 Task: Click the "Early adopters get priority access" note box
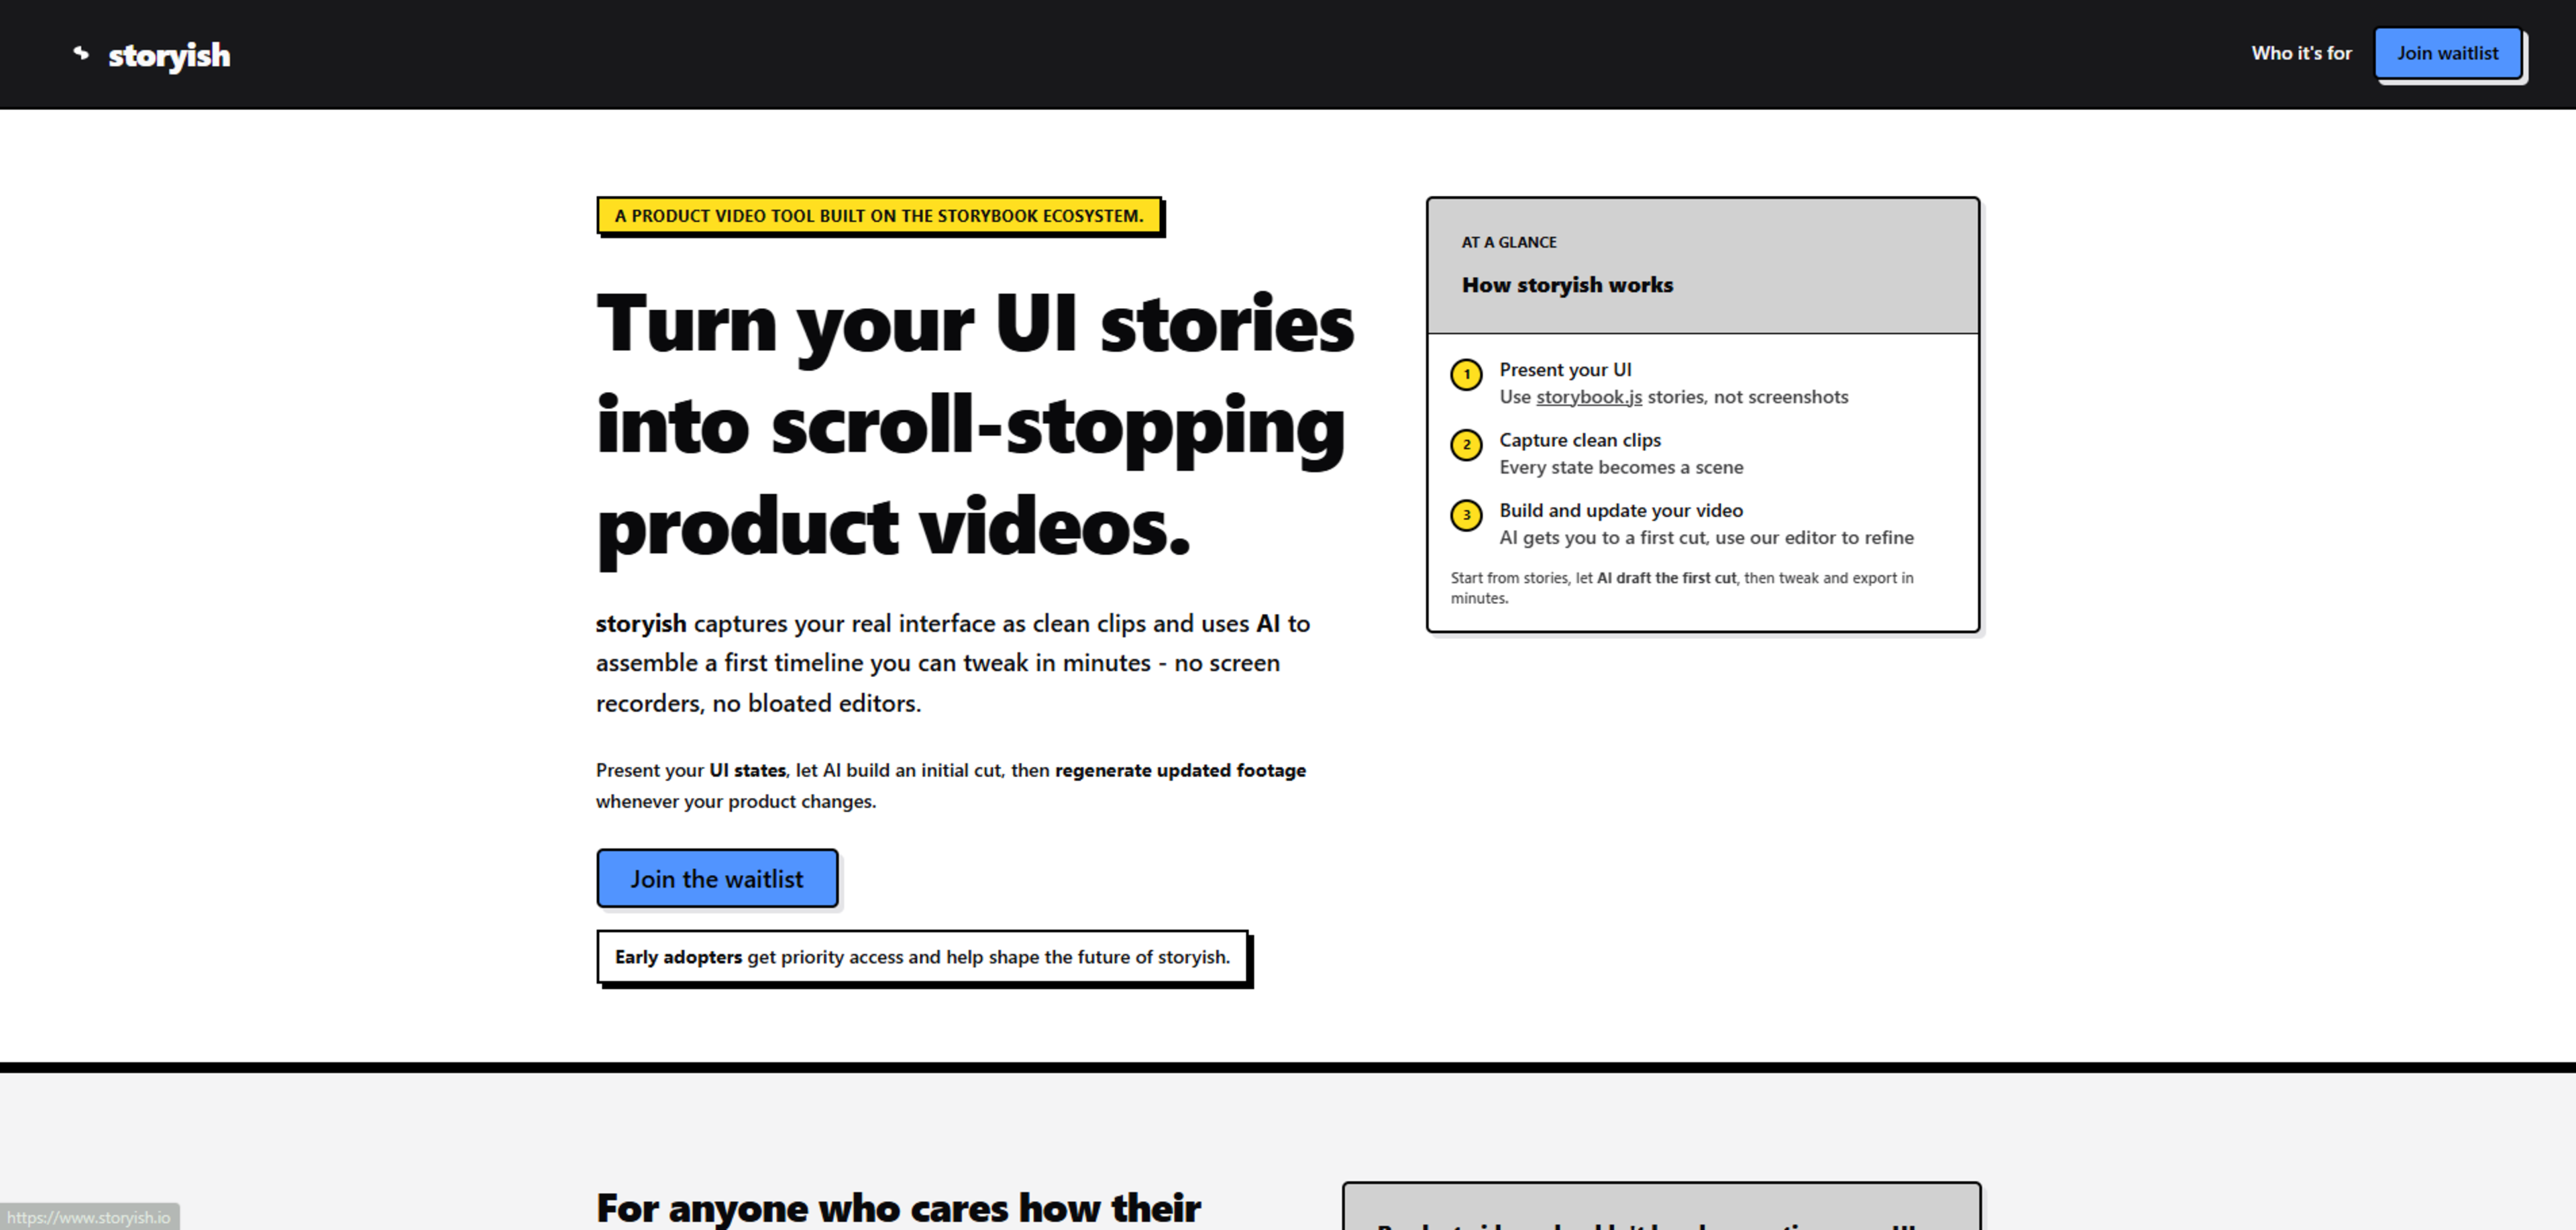point(922,957)
